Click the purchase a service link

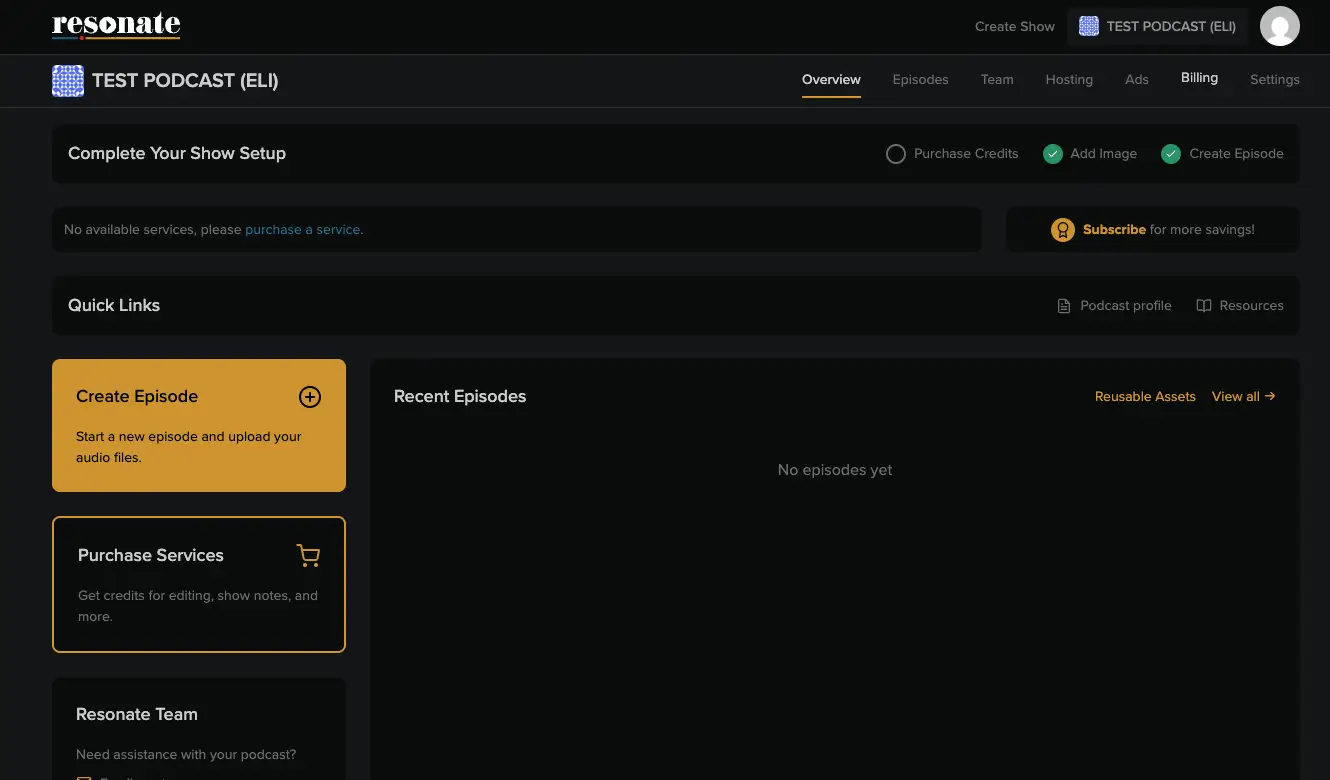click(303, 229)
